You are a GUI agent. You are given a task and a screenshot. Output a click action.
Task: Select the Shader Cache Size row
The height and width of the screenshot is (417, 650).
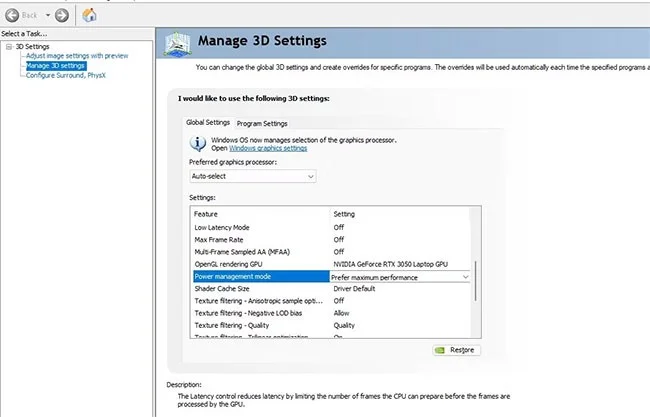(260, 288)
